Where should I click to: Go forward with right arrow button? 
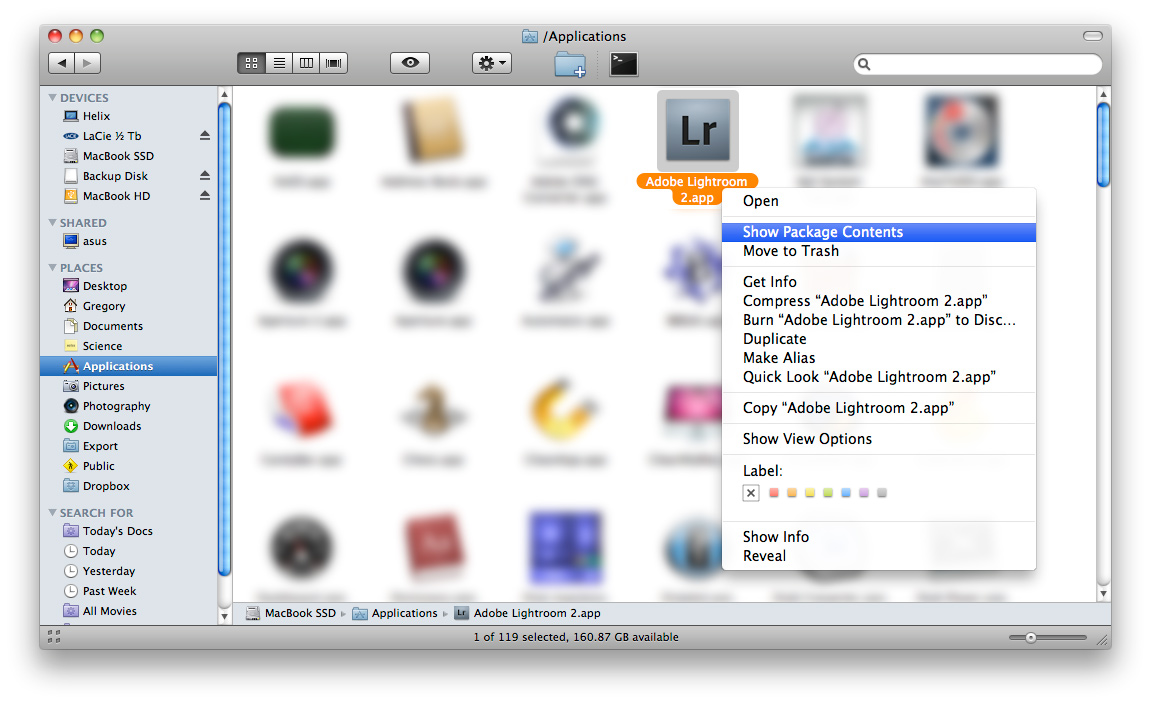point(87,63)
